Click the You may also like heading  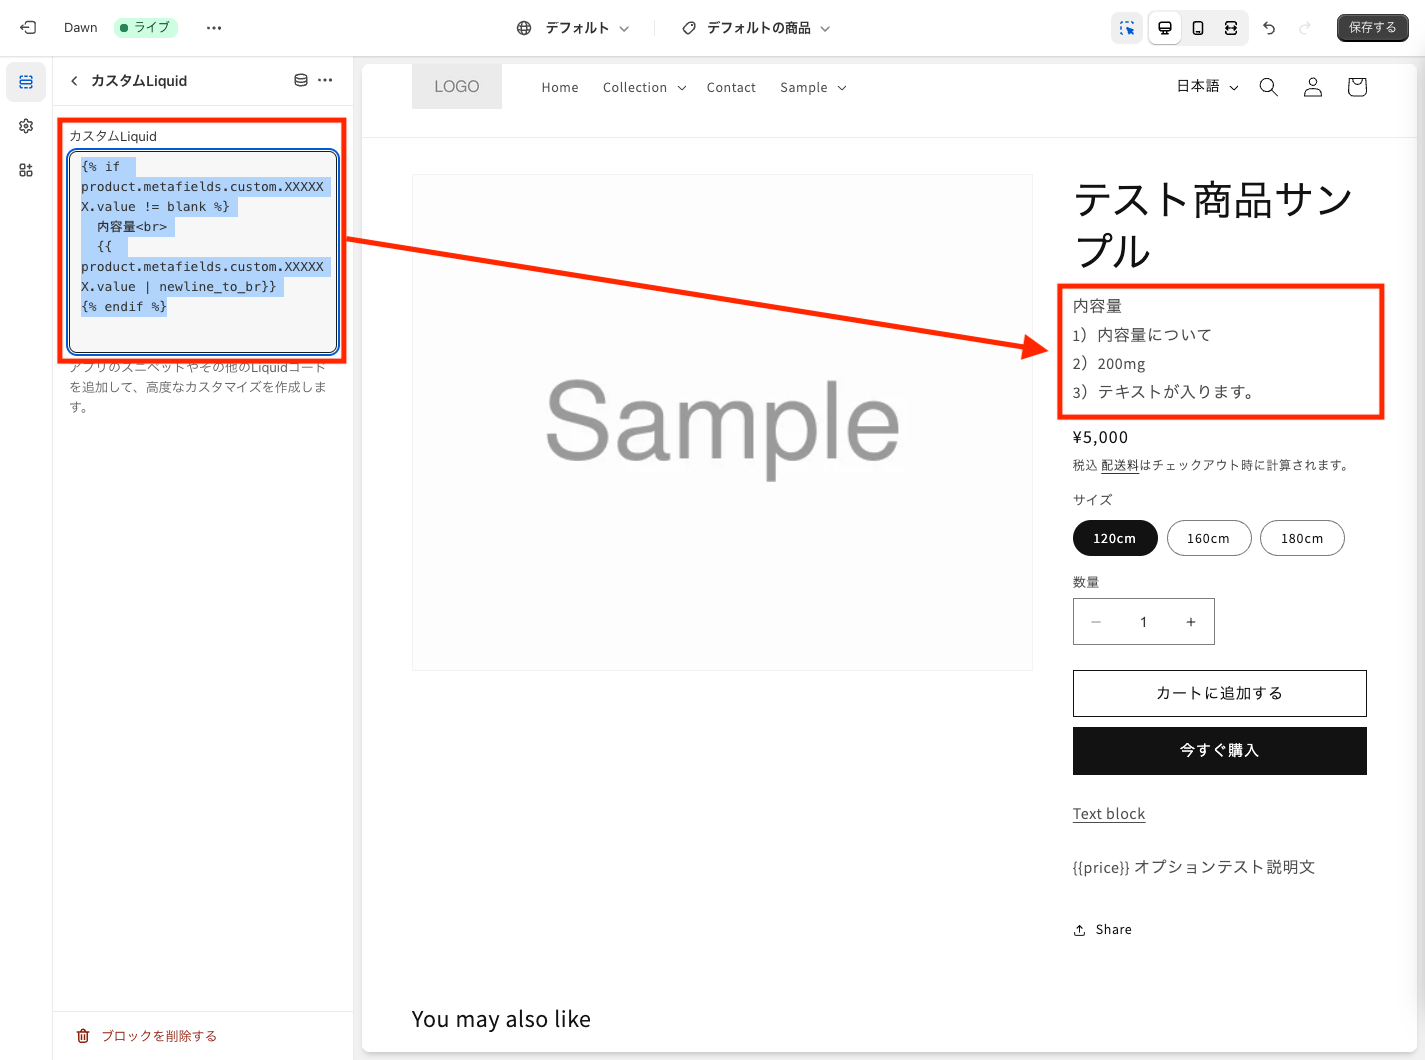(501, 1019)
